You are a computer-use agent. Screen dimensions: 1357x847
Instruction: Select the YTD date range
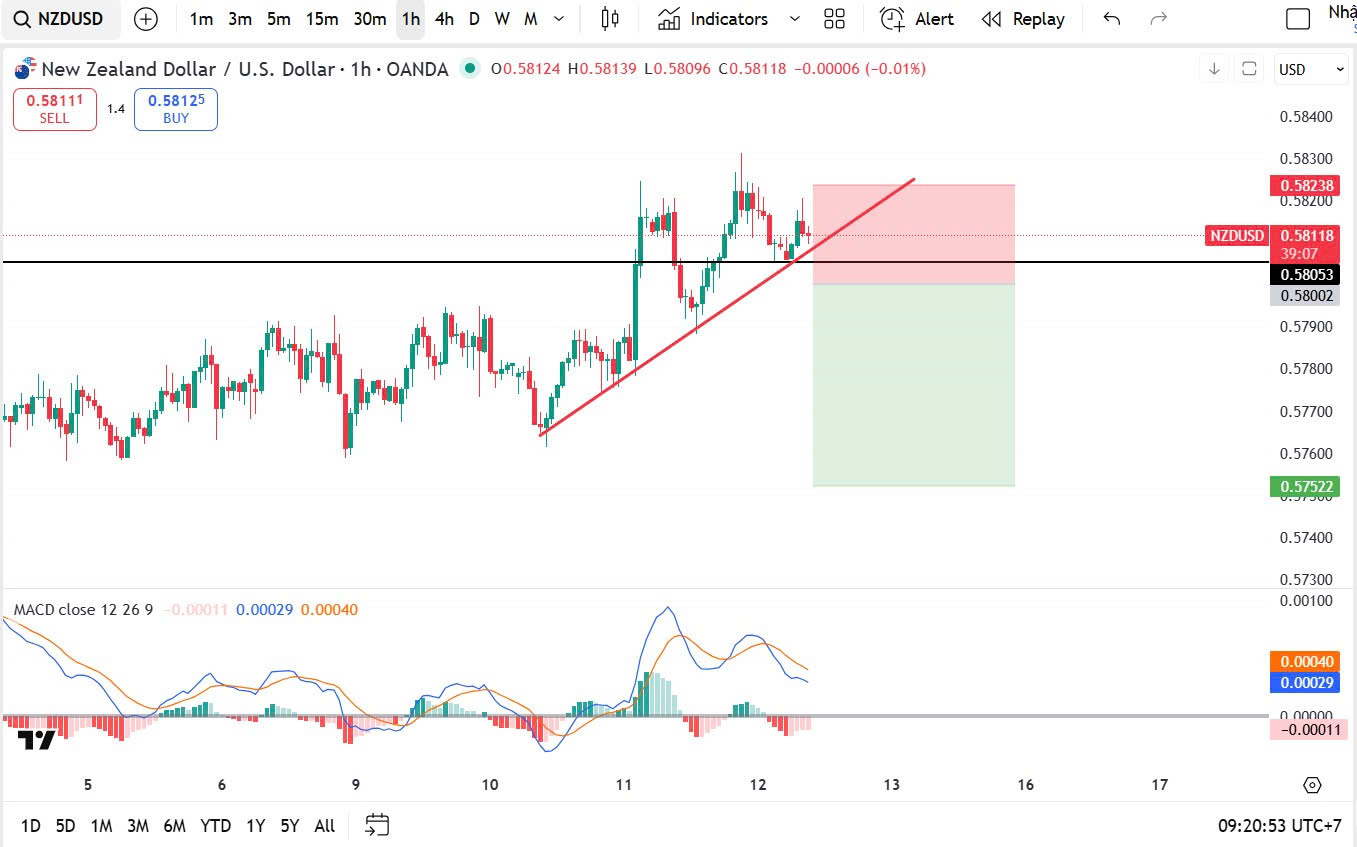coord(215,825)
